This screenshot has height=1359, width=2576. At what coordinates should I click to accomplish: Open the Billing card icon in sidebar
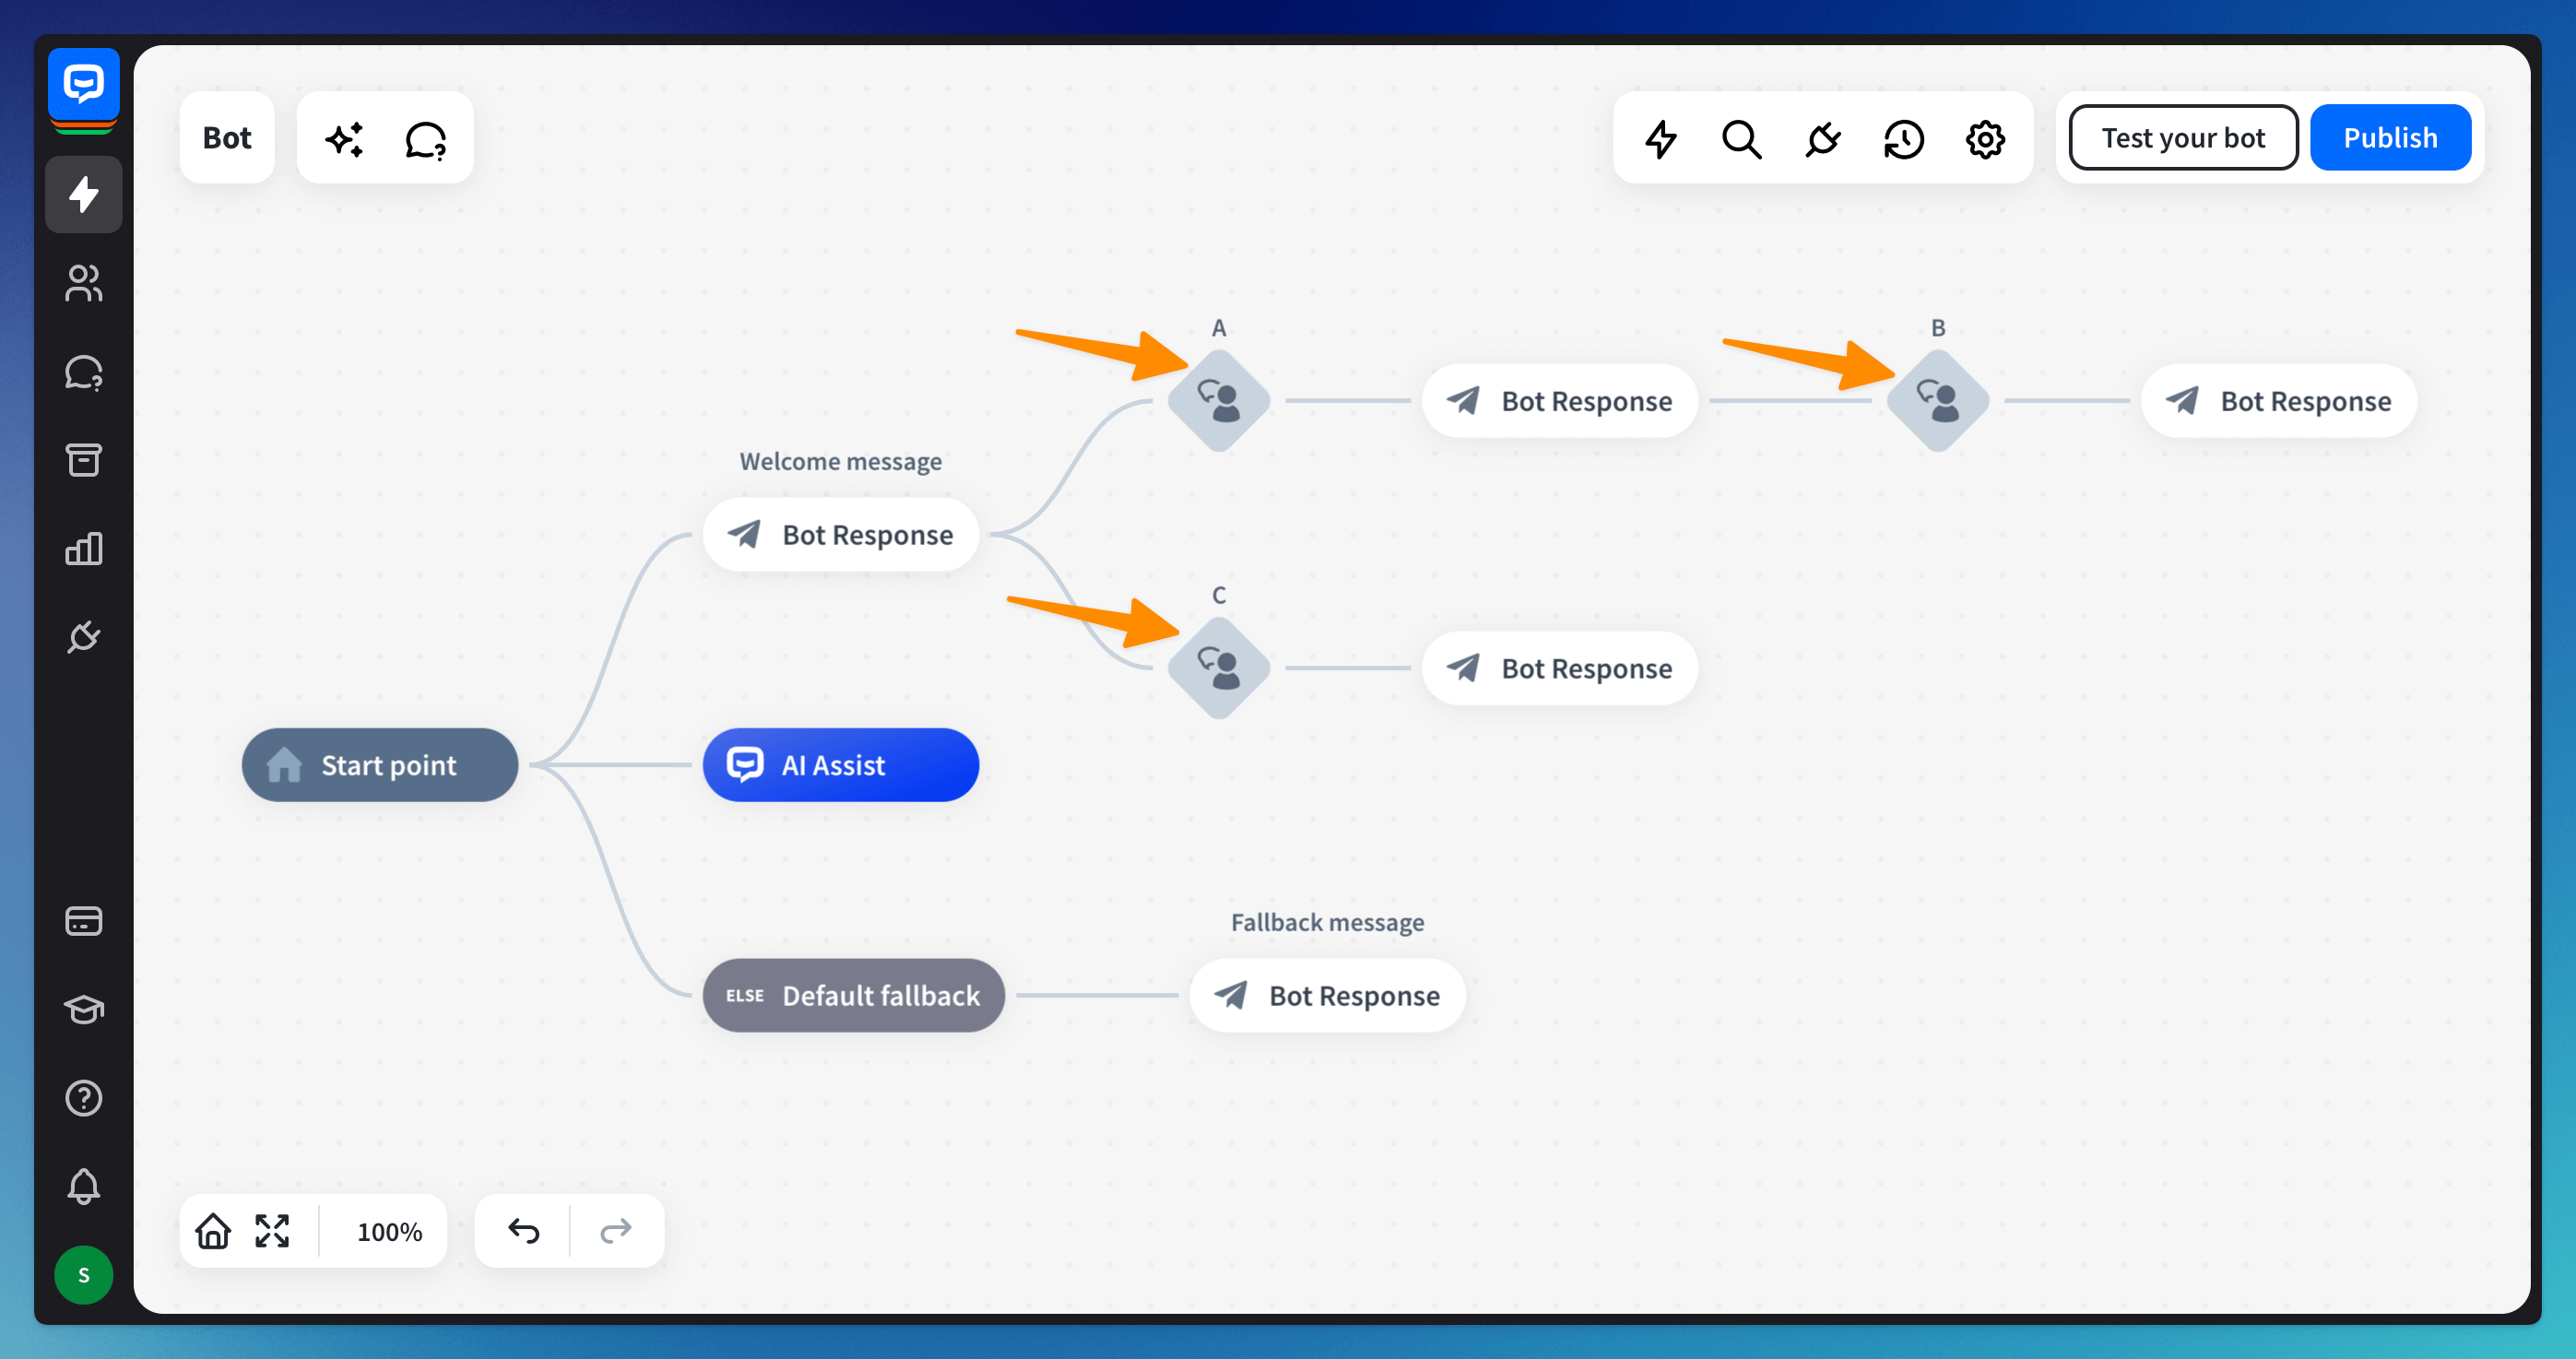click(84, 920)
